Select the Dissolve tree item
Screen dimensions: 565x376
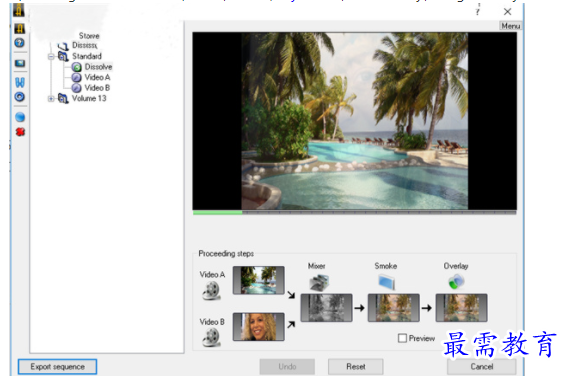[x=98, y=67]
